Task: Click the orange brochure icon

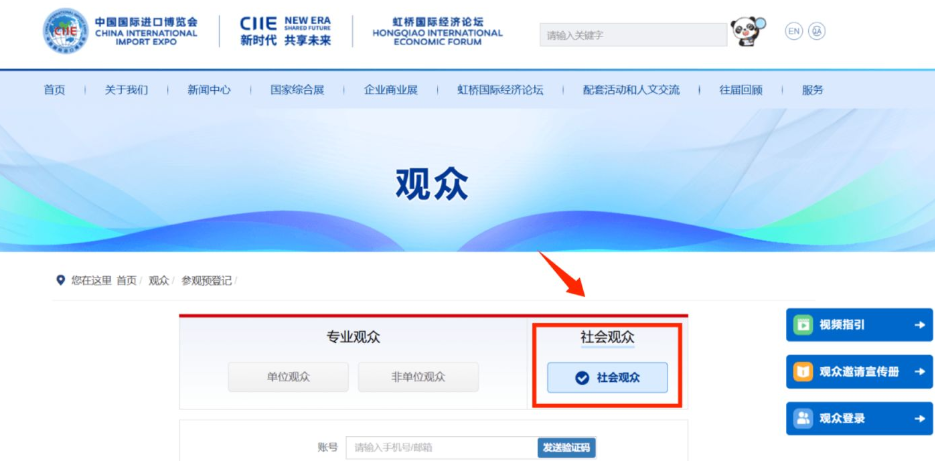Action: click(803, 372)
